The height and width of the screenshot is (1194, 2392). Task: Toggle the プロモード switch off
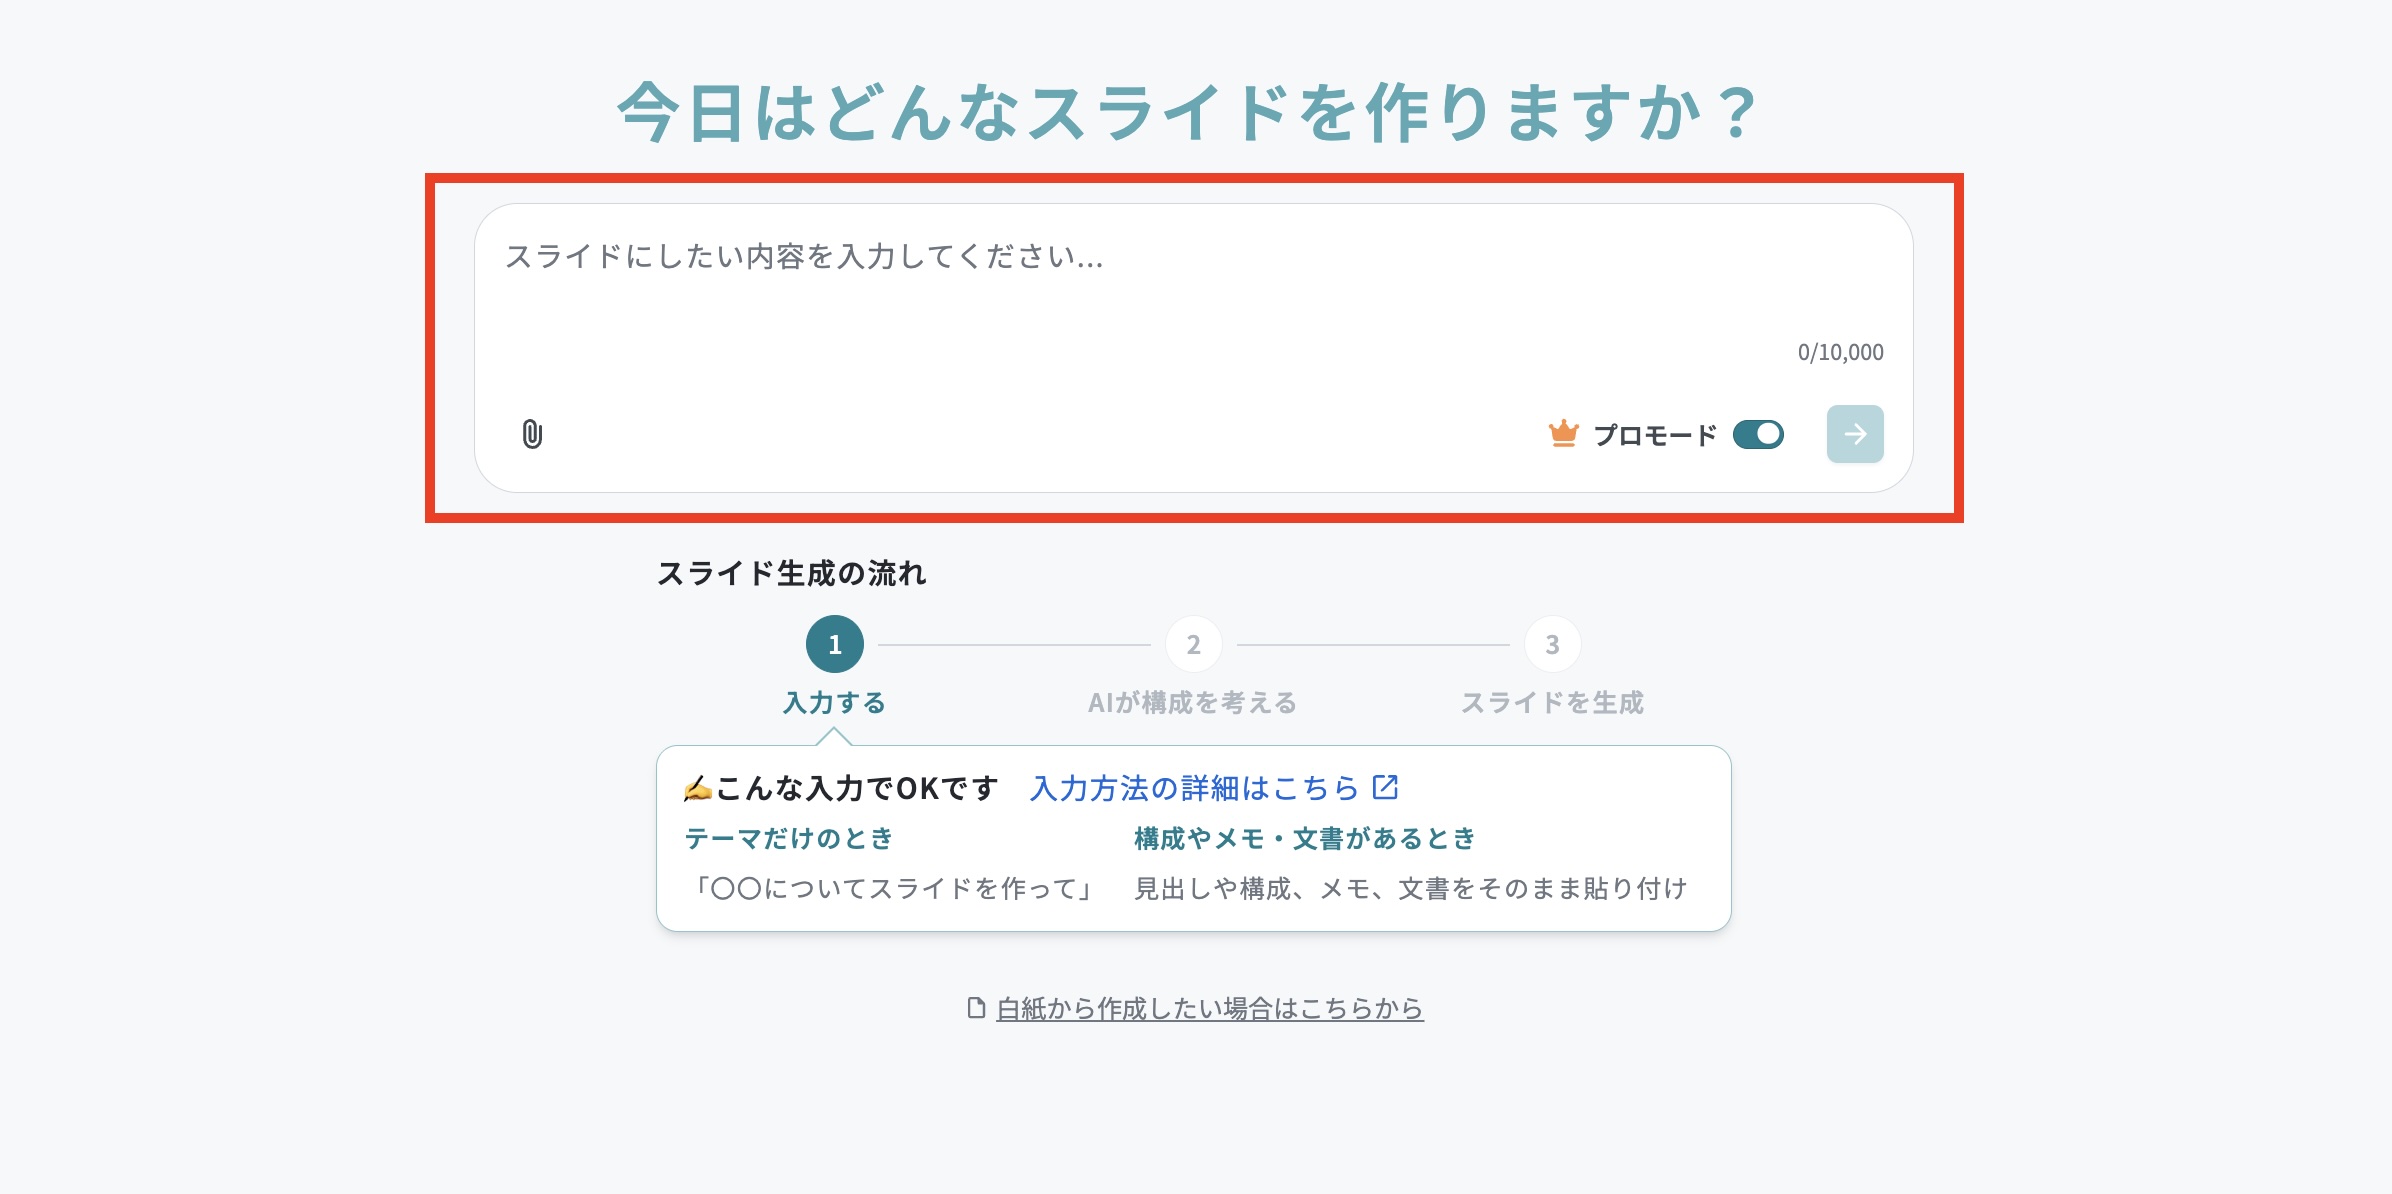[1758, 434]
